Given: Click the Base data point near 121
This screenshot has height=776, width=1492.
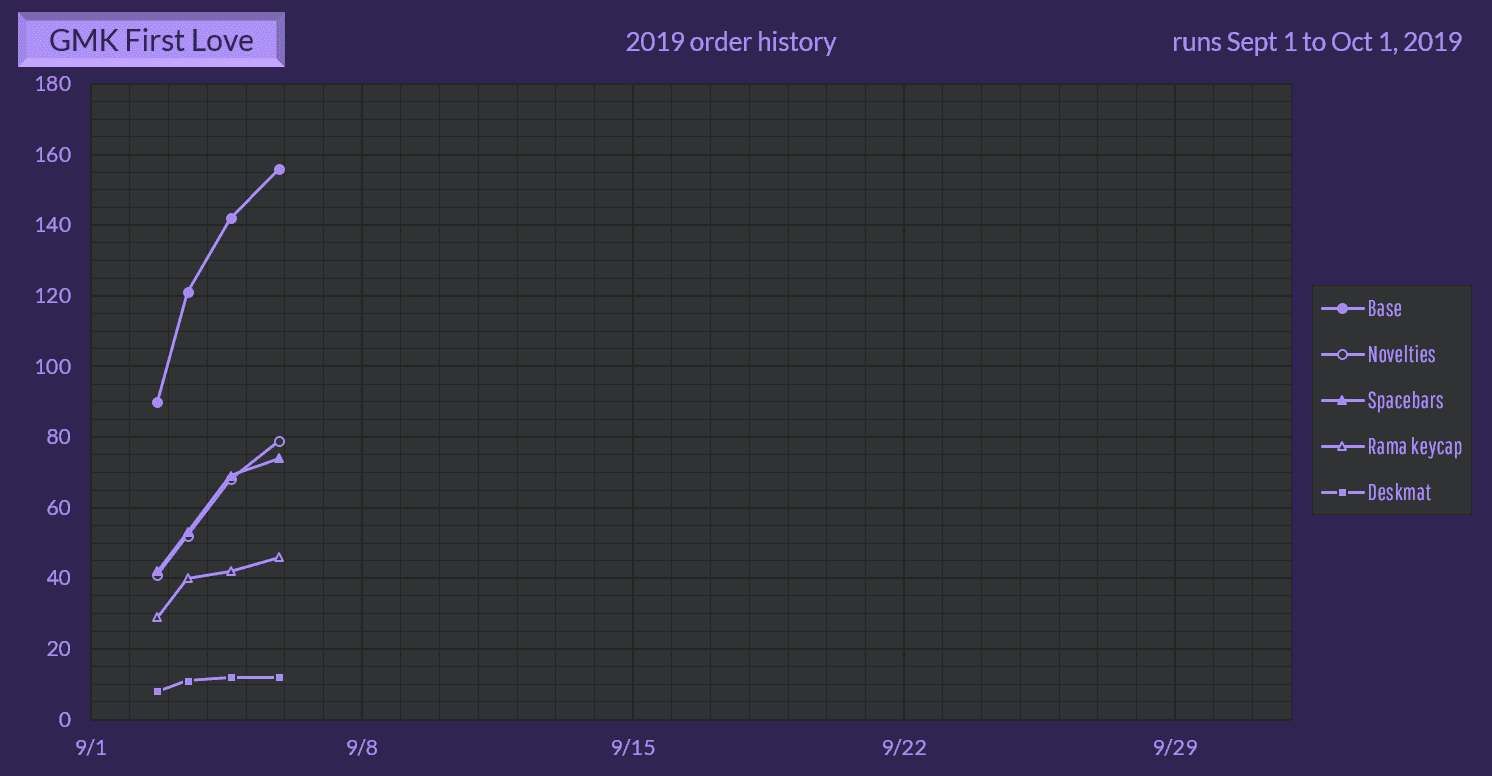Looking at the screenshot, I should point(188,292).
